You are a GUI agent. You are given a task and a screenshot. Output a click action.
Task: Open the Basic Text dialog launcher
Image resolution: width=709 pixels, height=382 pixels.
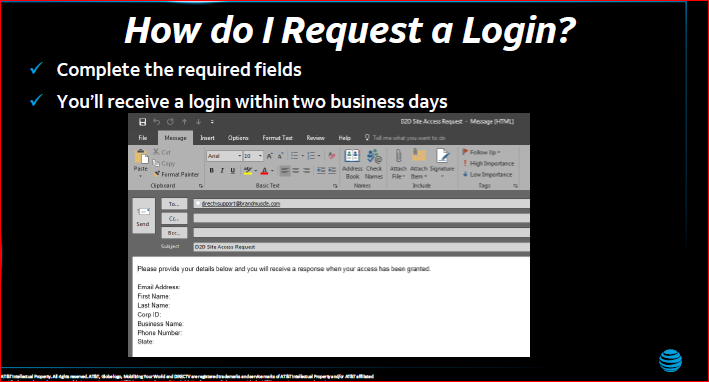click(335, 186)
